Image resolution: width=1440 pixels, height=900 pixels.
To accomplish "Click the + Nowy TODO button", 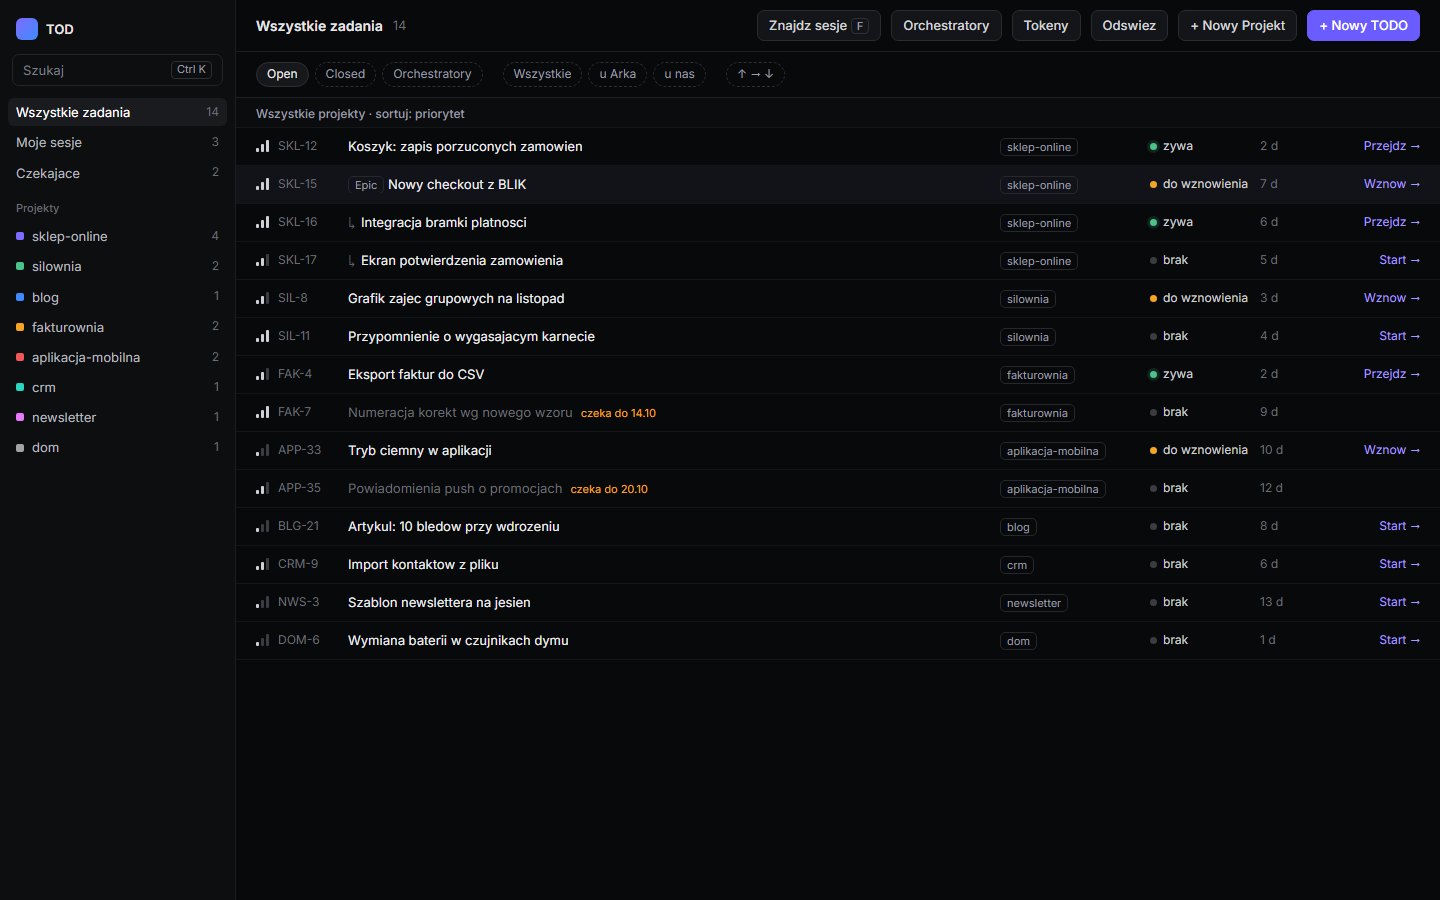I will 1363,26.
